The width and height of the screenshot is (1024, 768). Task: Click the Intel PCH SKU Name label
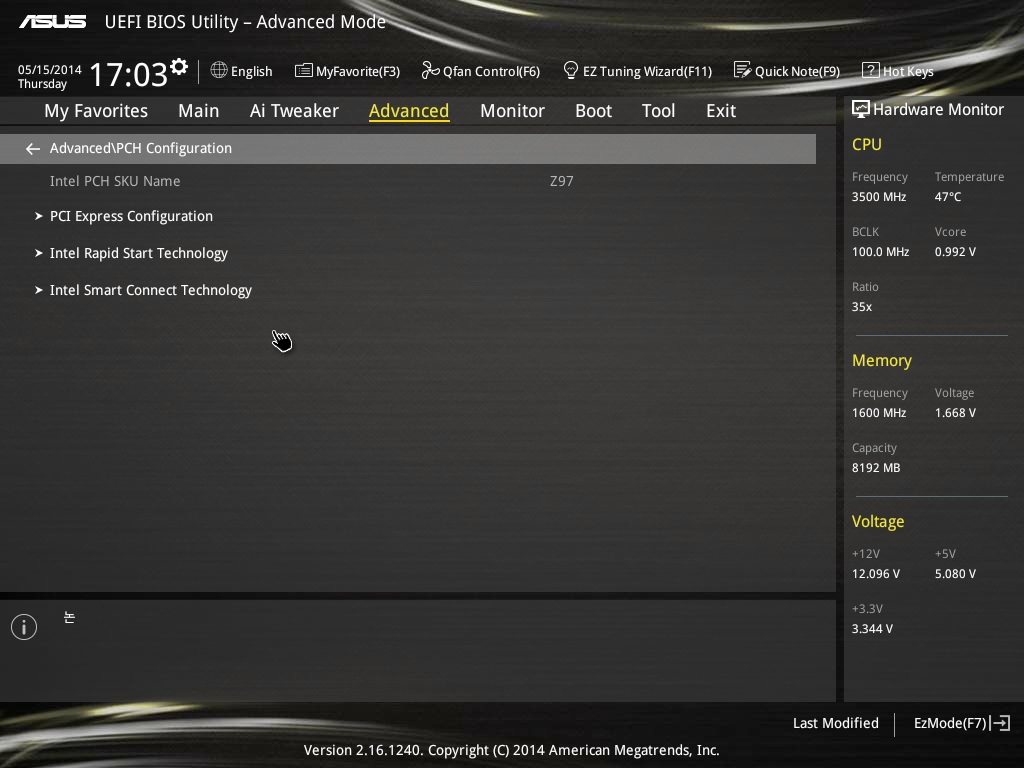point(115,181)
